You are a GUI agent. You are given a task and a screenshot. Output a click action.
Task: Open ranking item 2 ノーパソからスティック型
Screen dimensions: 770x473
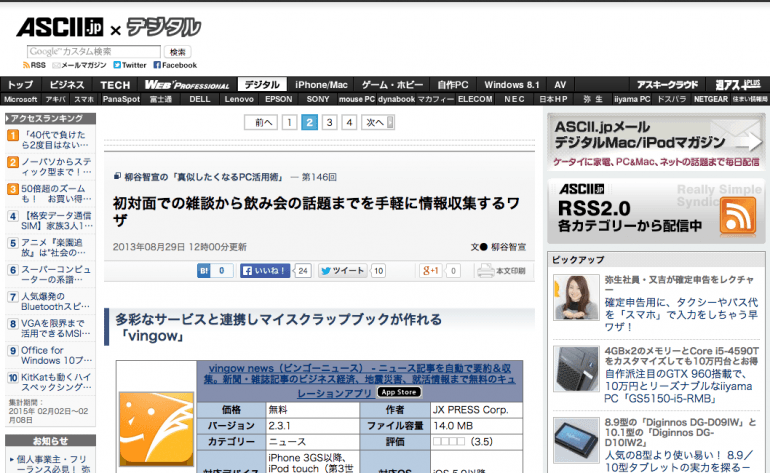tap(56, 167)
